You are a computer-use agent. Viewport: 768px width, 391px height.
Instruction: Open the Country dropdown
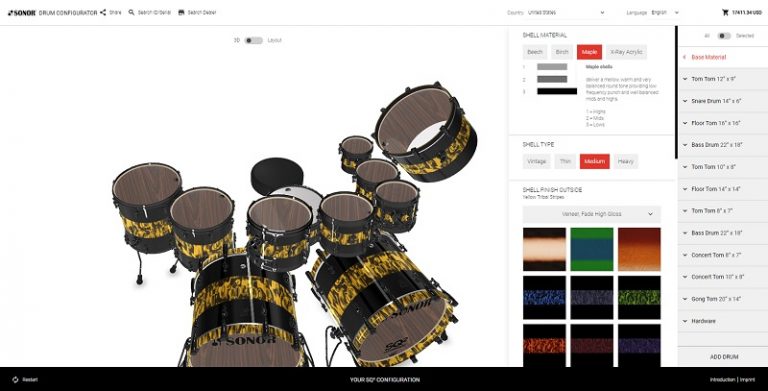pos(566,13)
